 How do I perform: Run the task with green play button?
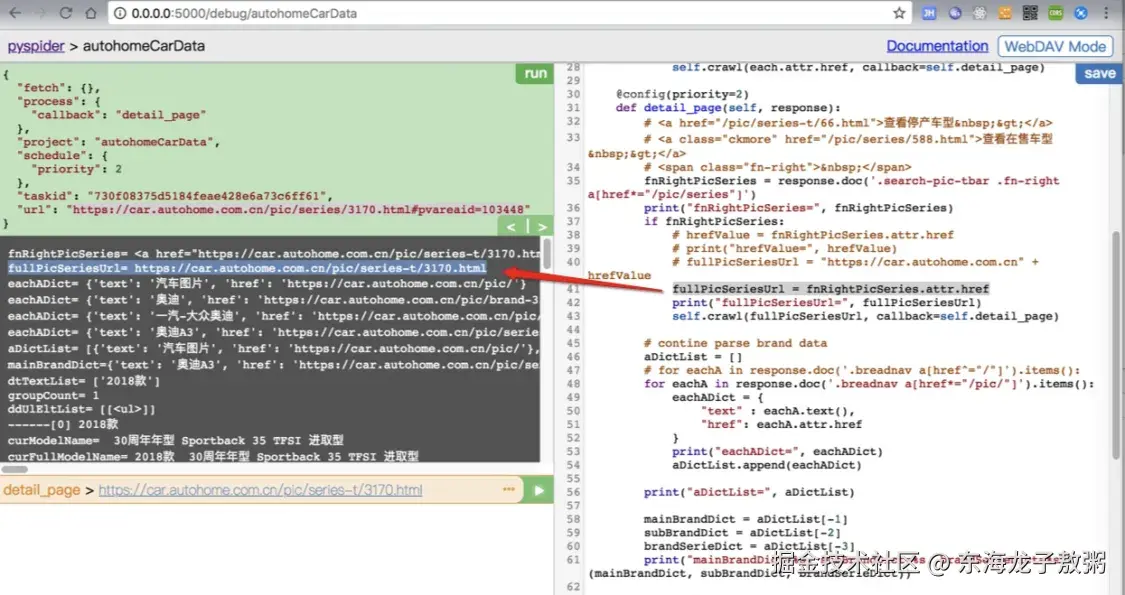(539, 491)
